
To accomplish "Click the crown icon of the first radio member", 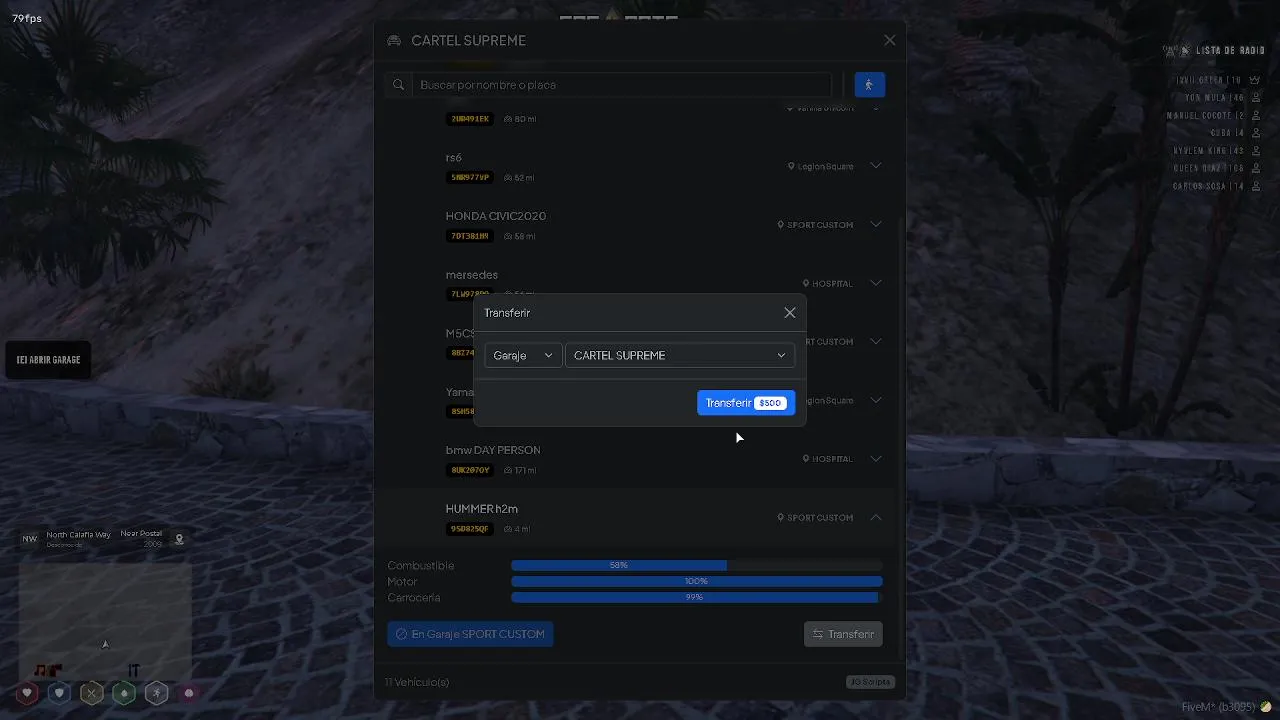I will 1256,80.
